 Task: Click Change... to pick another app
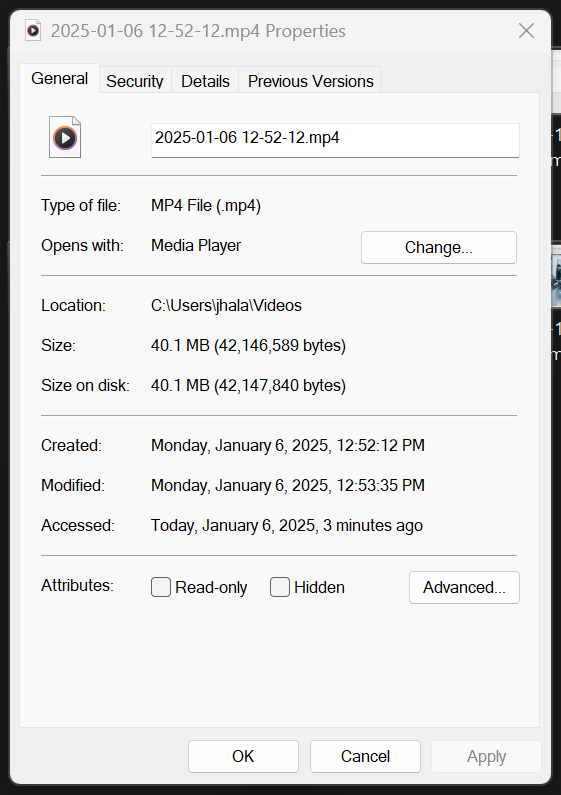[439, 247]
